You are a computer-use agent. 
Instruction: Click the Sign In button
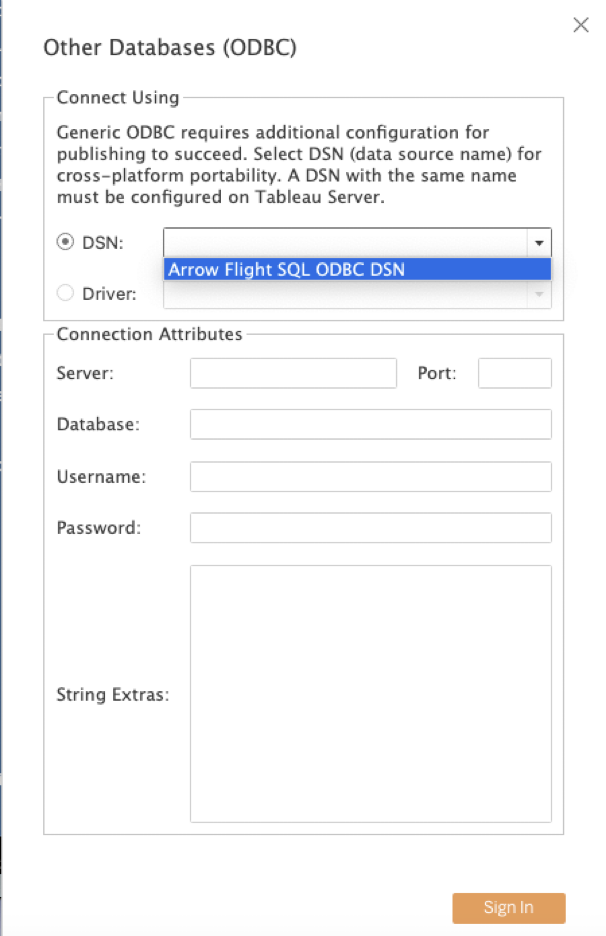(x=509, y=908)
